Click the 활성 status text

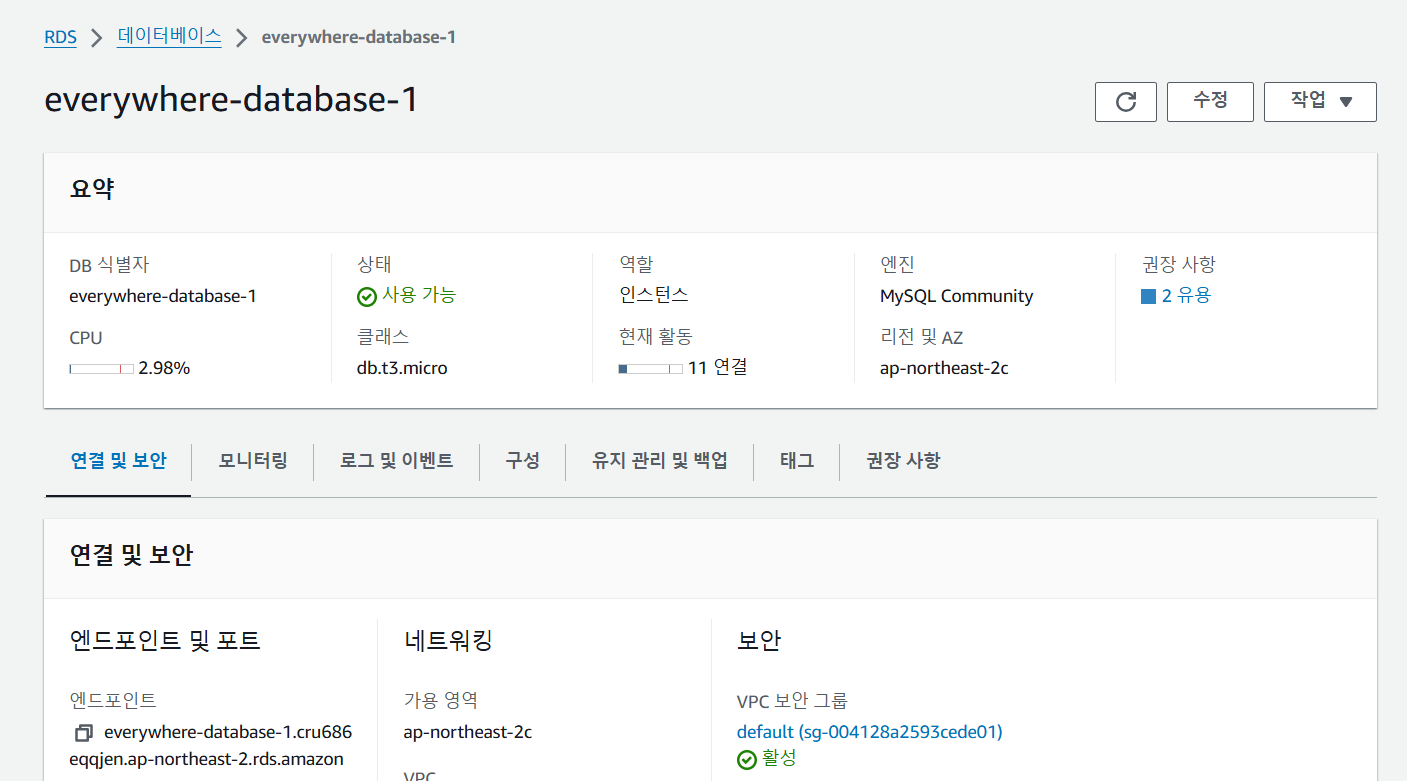[779, 759]
